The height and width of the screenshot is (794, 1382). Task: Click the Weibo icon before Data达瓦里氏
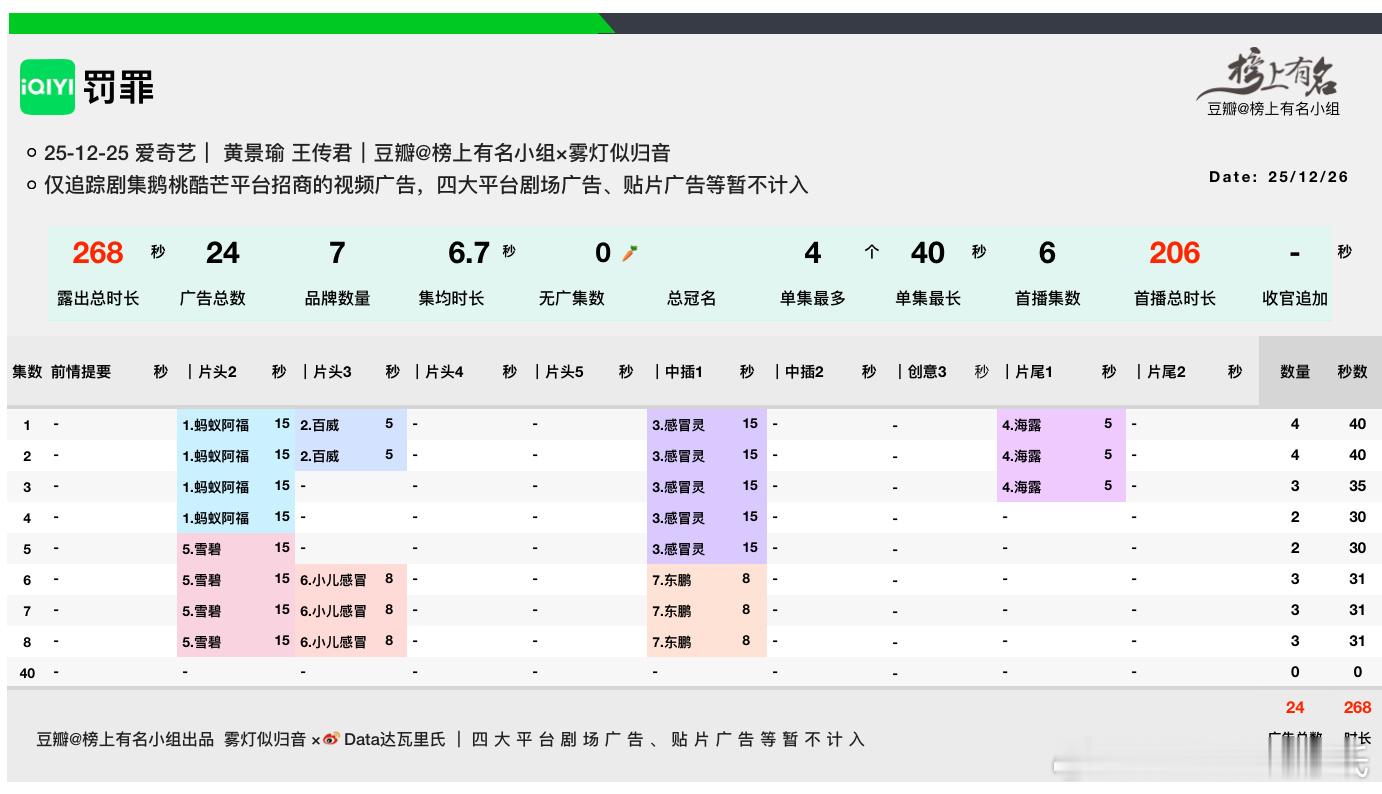tap(331, 740)
